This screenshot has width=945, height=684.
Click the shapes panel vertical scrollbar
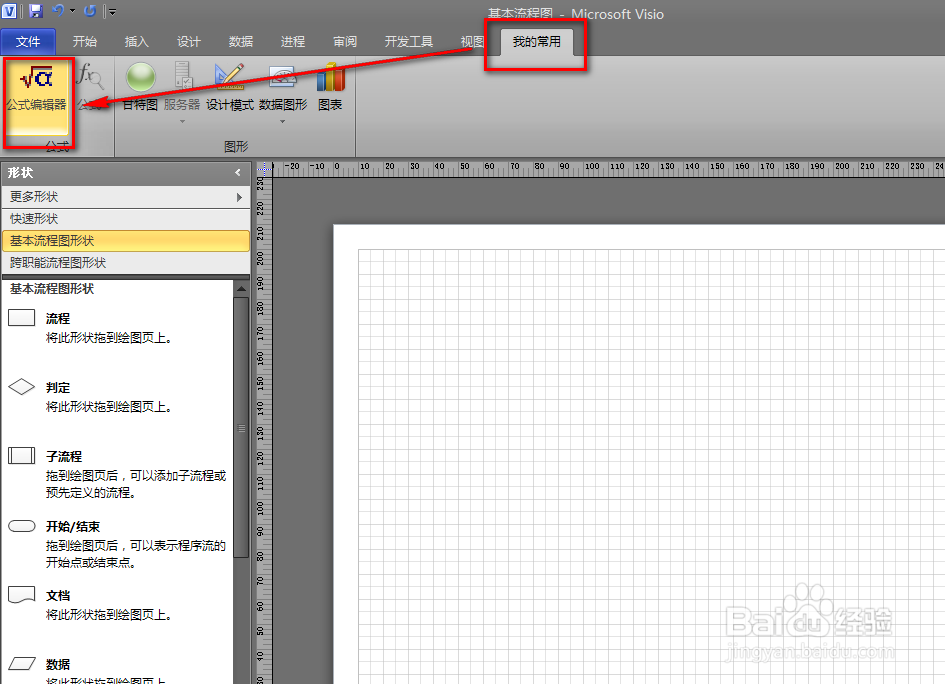(241, 427)
